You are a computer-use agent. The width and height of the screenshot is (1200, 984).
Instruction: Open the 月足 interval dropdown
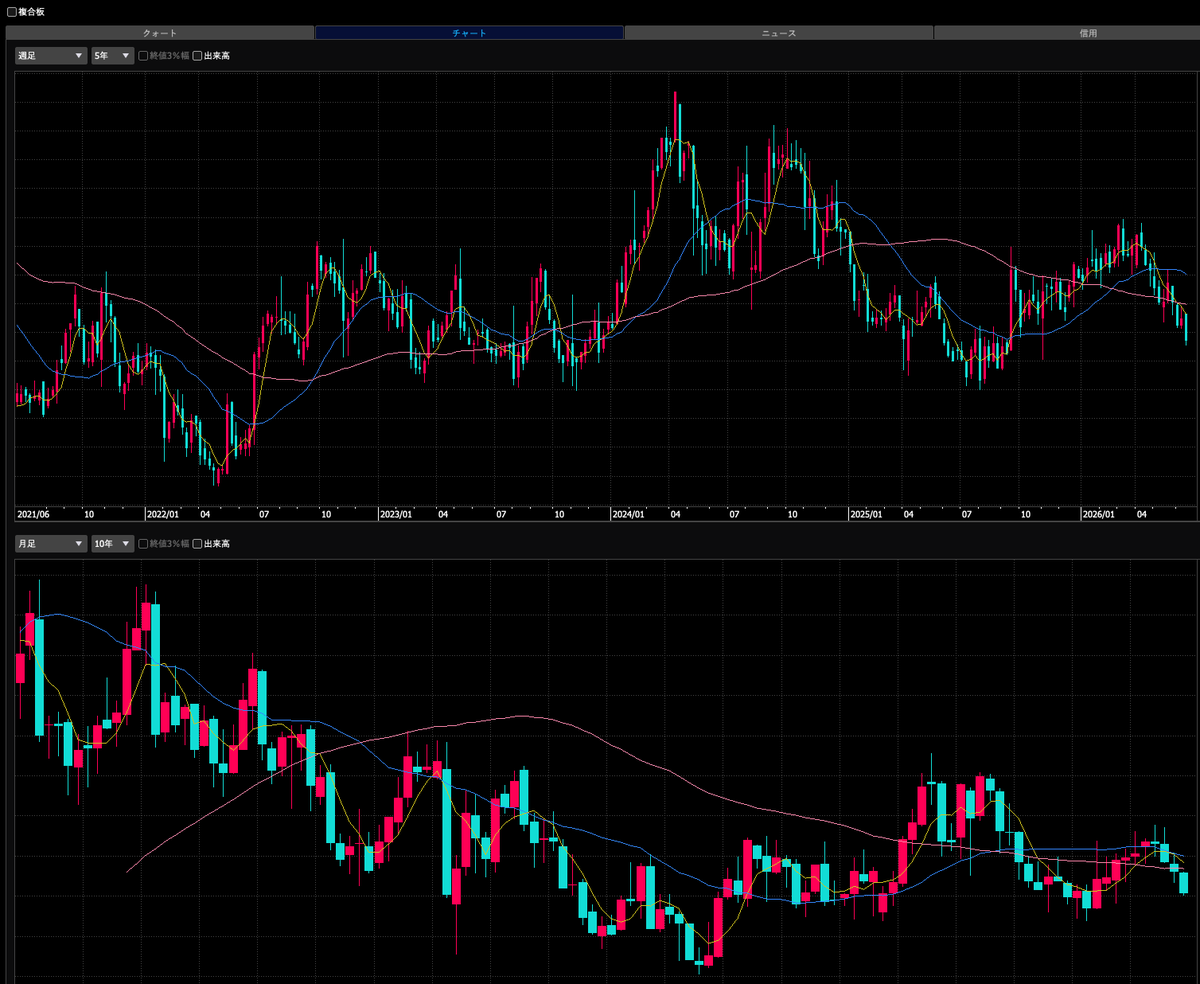point(51,543)
